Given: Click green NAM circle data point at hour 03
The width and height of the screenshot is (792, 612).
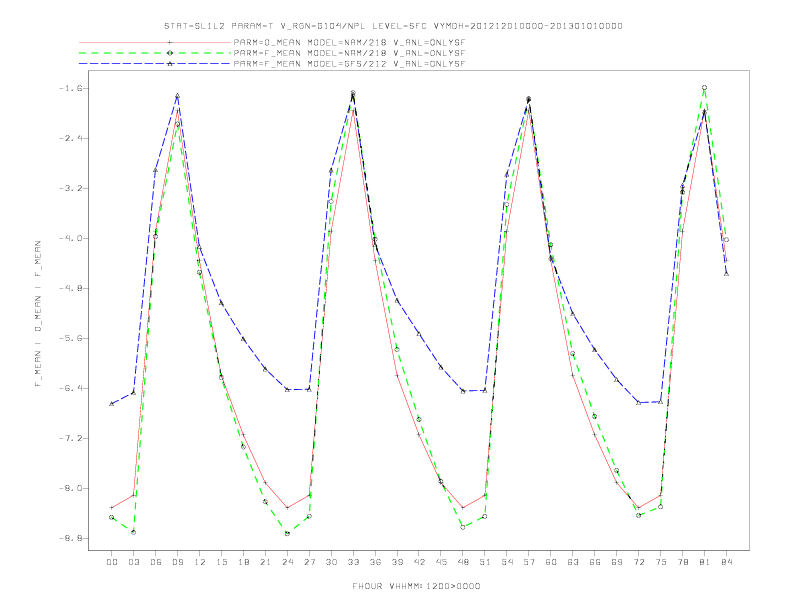Looking at the screenshot, I should coord(133,532).
